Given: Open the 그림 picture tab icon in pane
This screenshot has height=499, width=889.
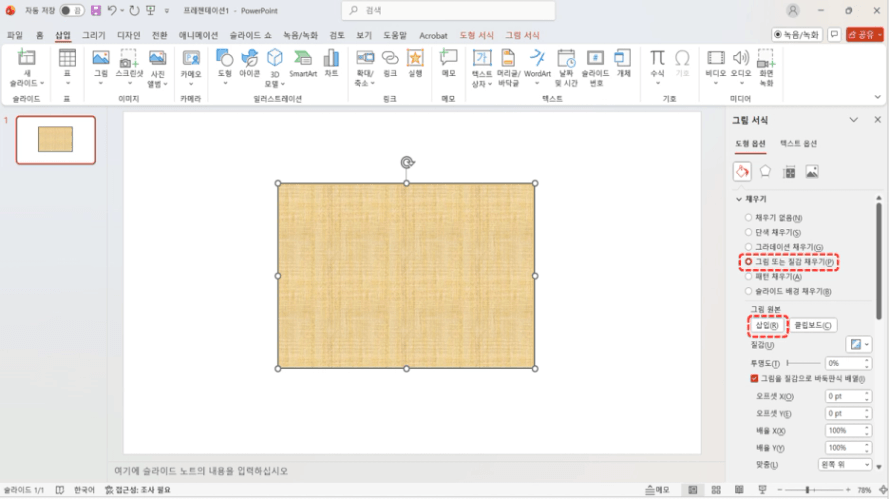Looking at the screenshot, I should pyautogui.click(x=812, y=172).
